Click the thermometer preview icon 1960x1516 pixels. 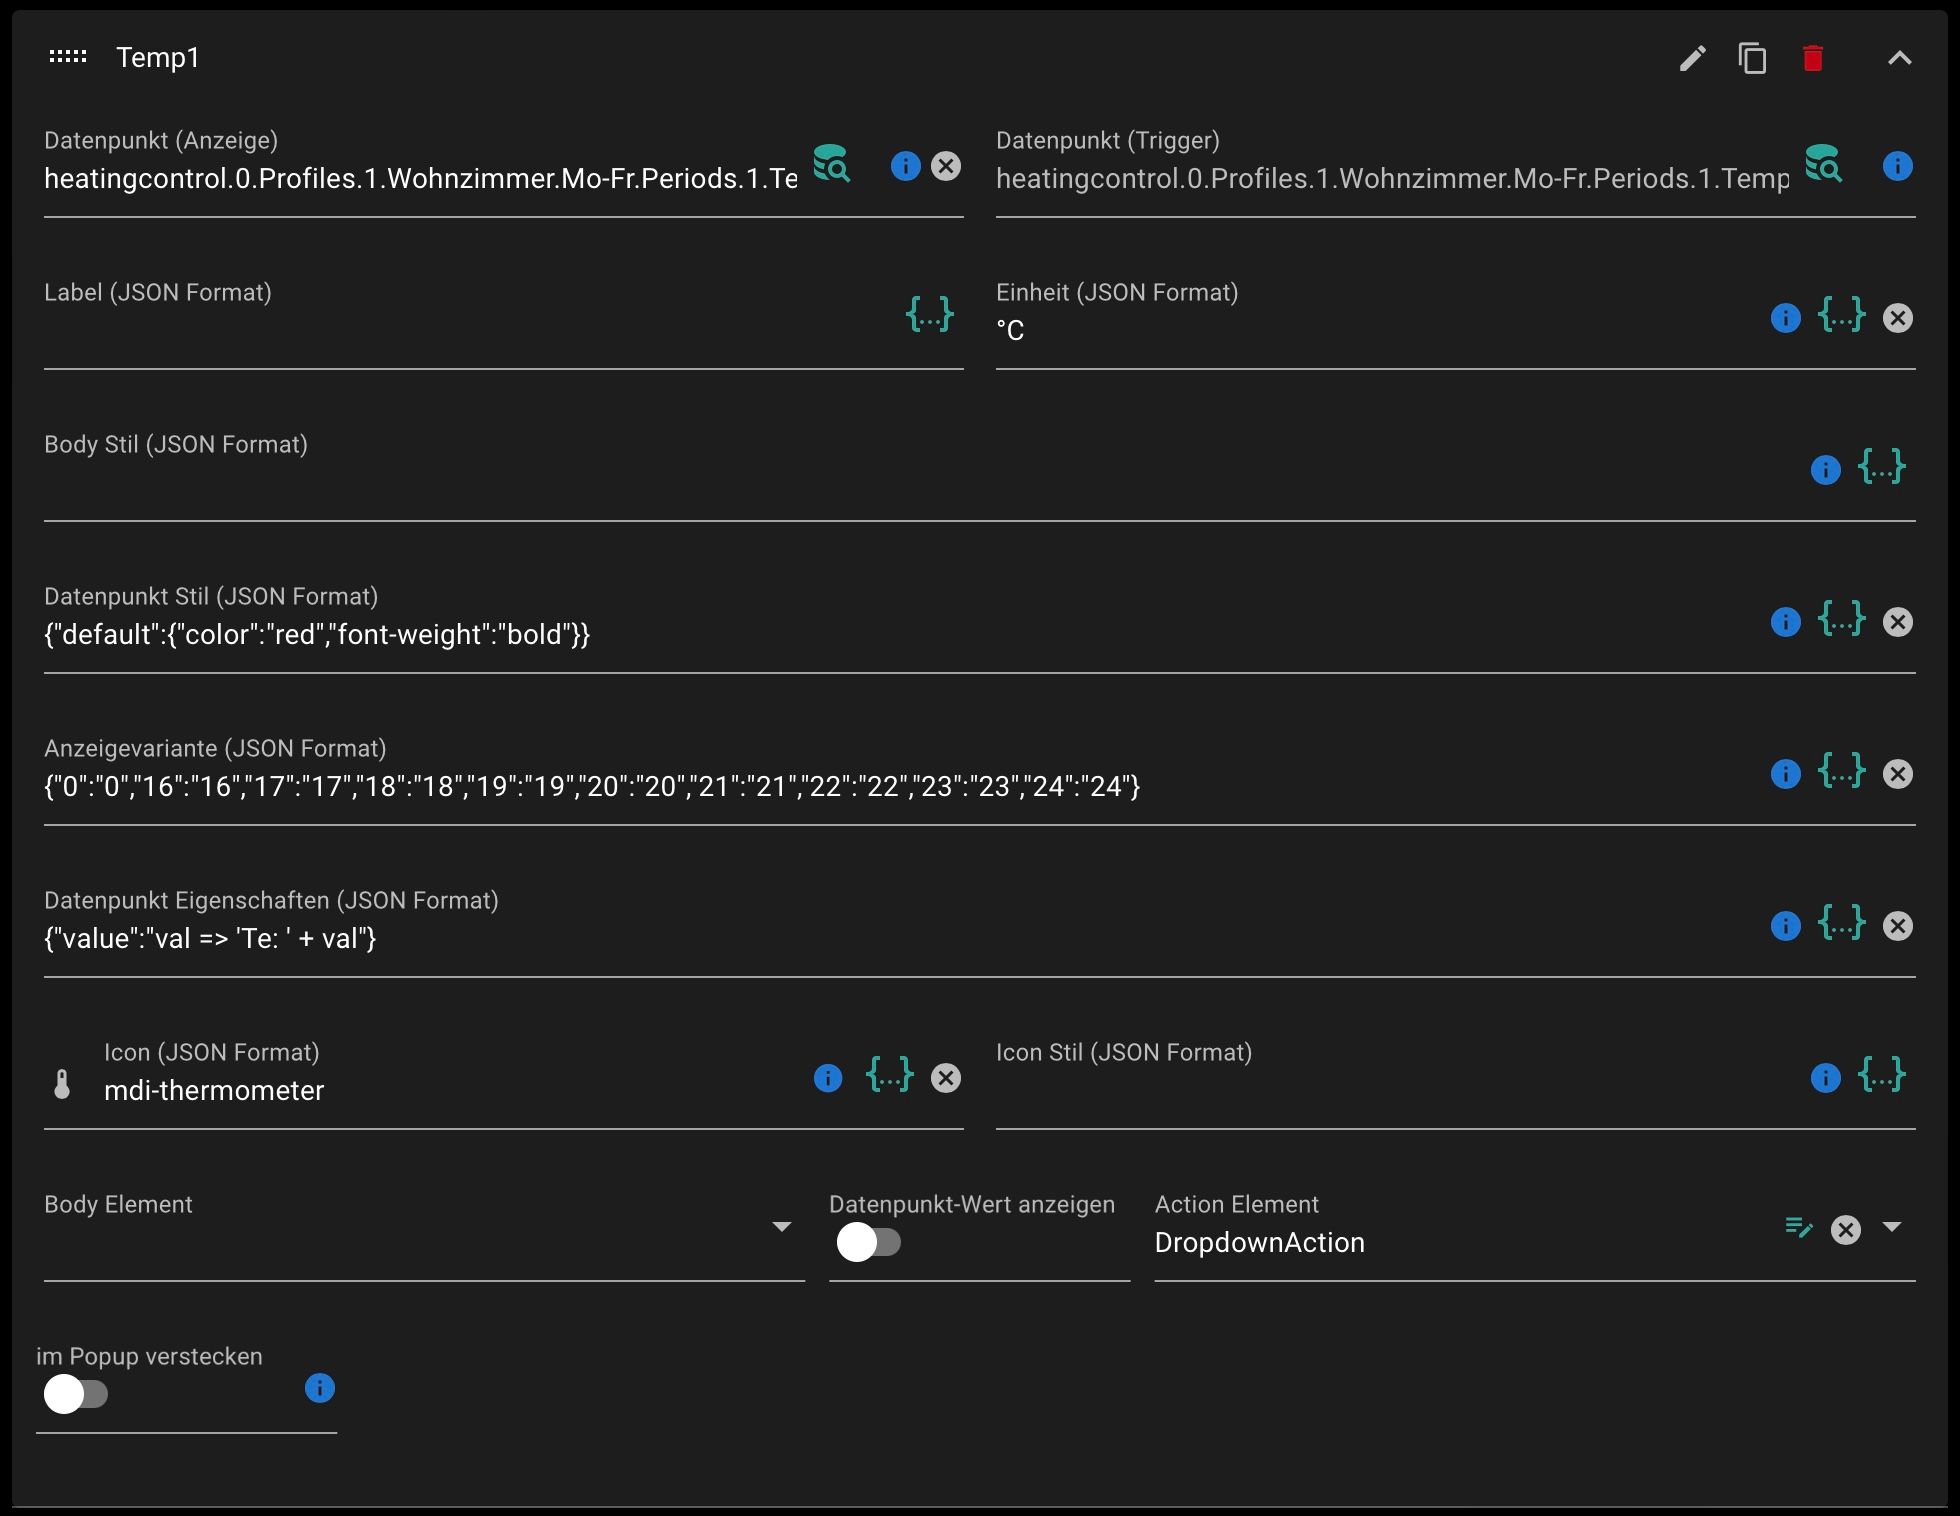click(62, 1085)
